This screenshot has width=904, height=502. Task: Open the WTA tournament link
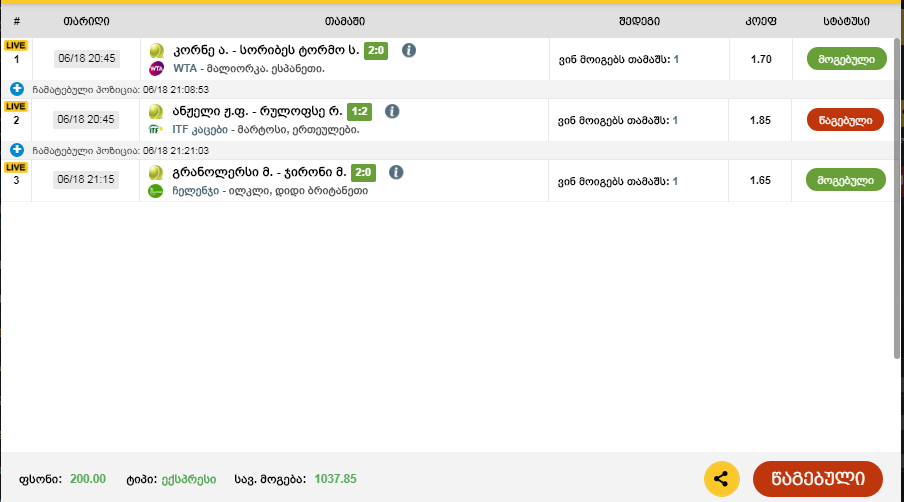(185, 69)
